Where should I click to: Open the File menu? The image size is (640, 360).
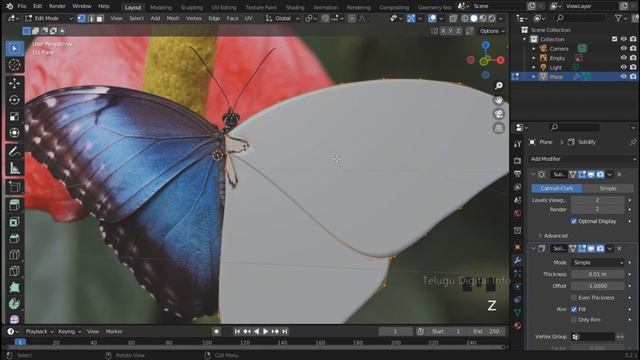click(x=22, y=6)
